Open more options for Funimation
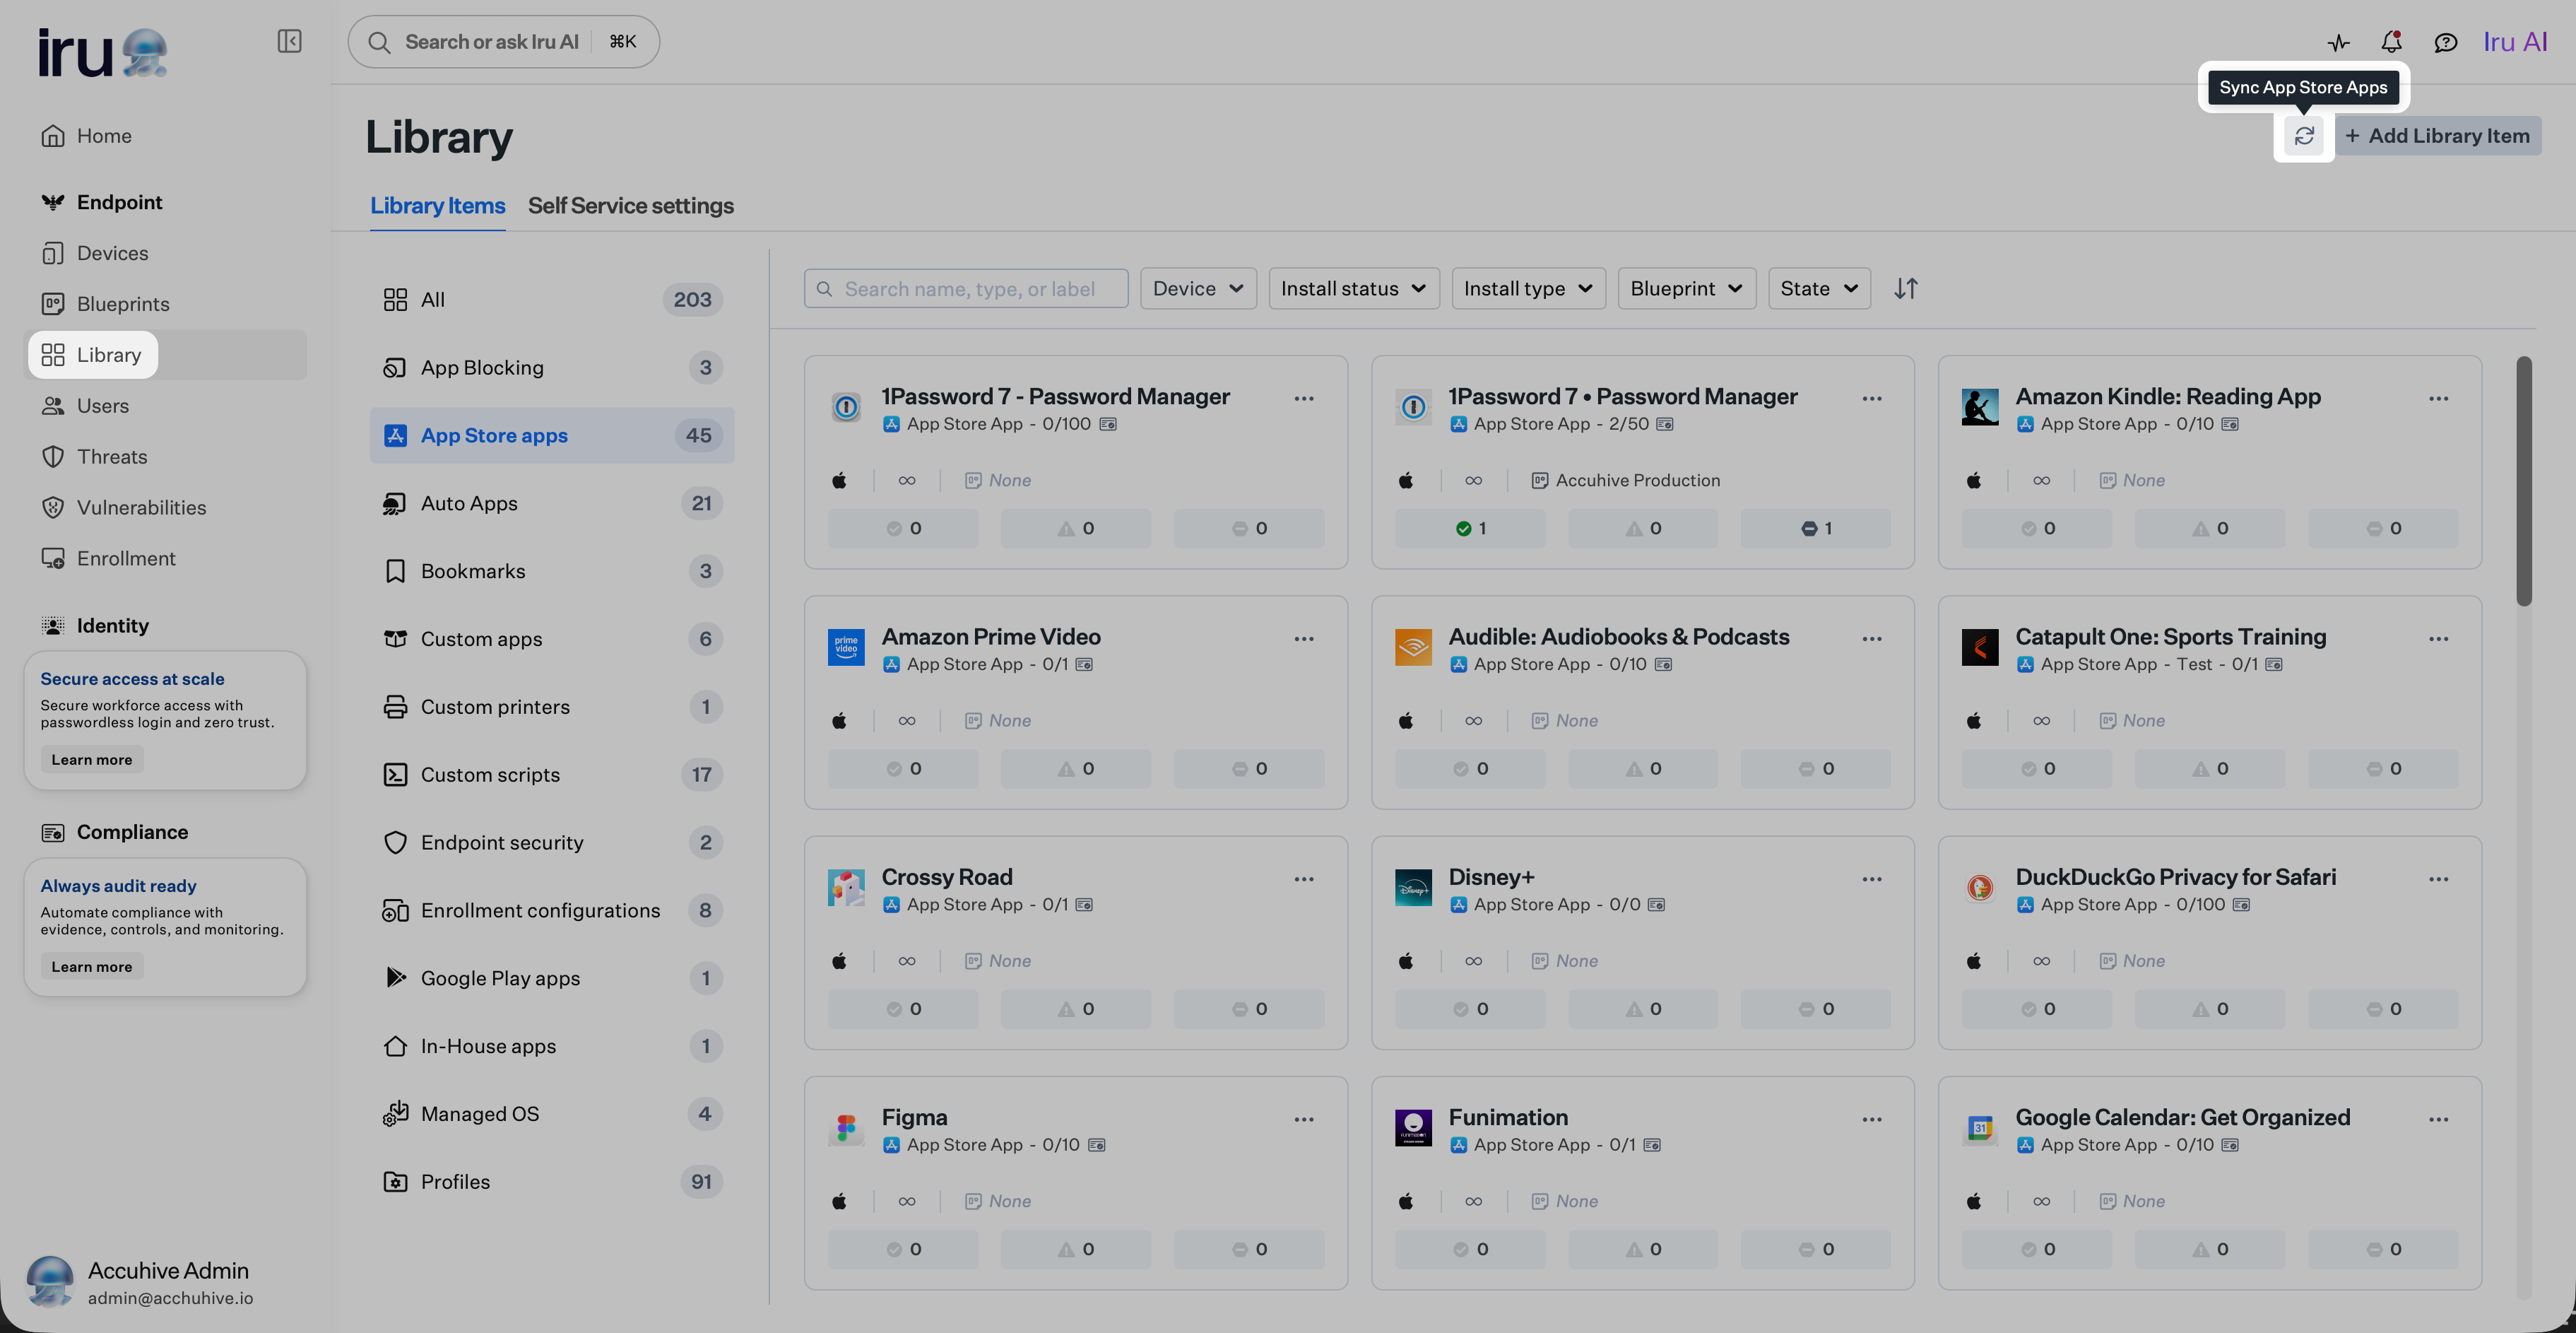 click(x=1872, y=1119)
